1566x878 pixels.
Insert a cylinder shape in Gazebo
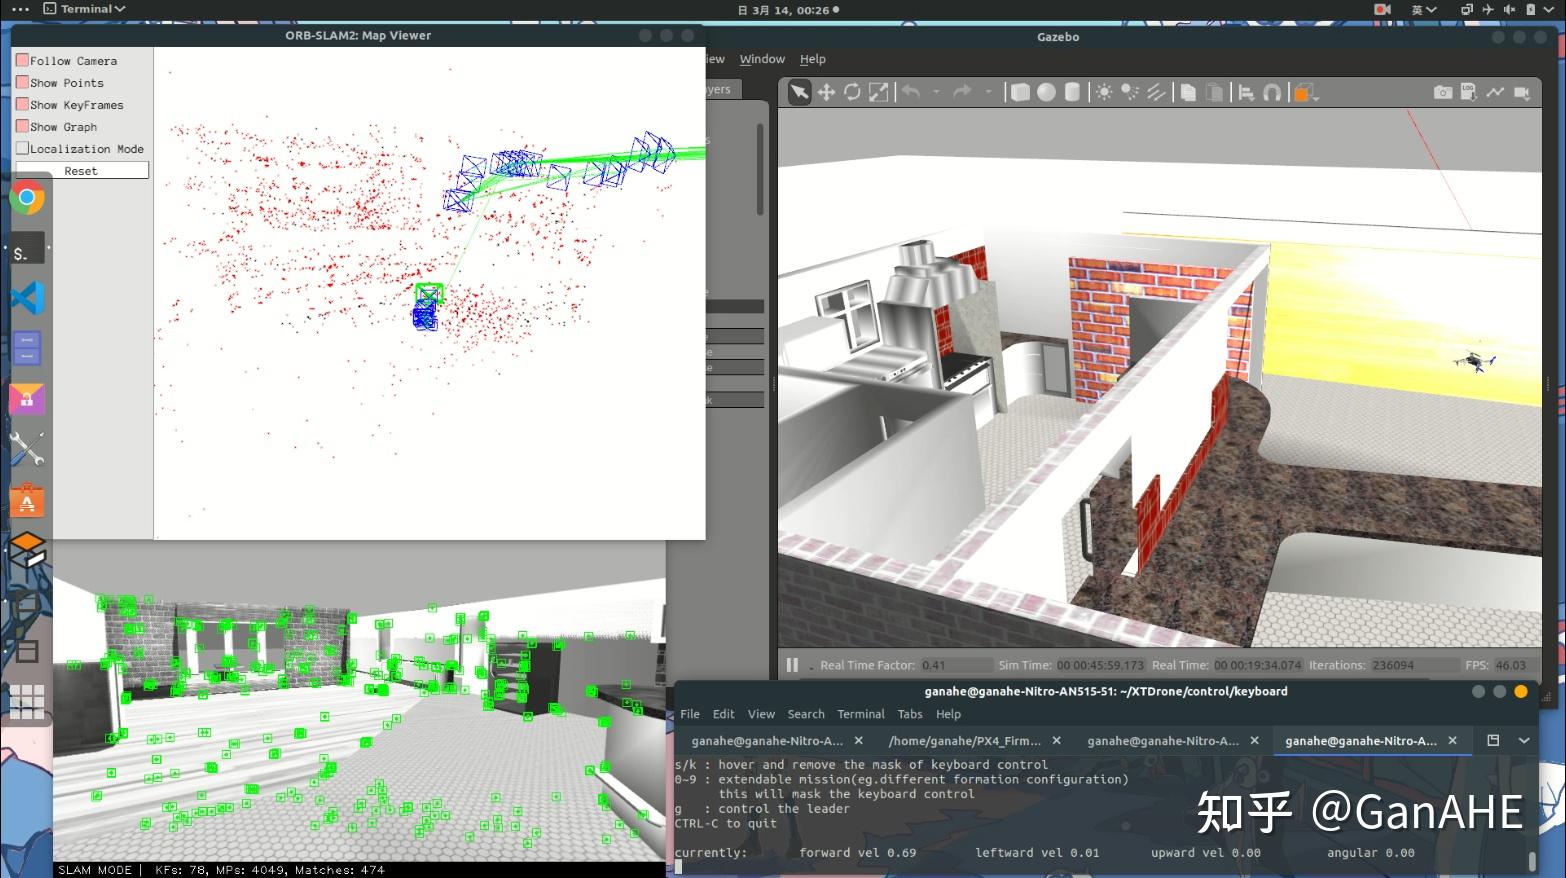point(1072,93)
